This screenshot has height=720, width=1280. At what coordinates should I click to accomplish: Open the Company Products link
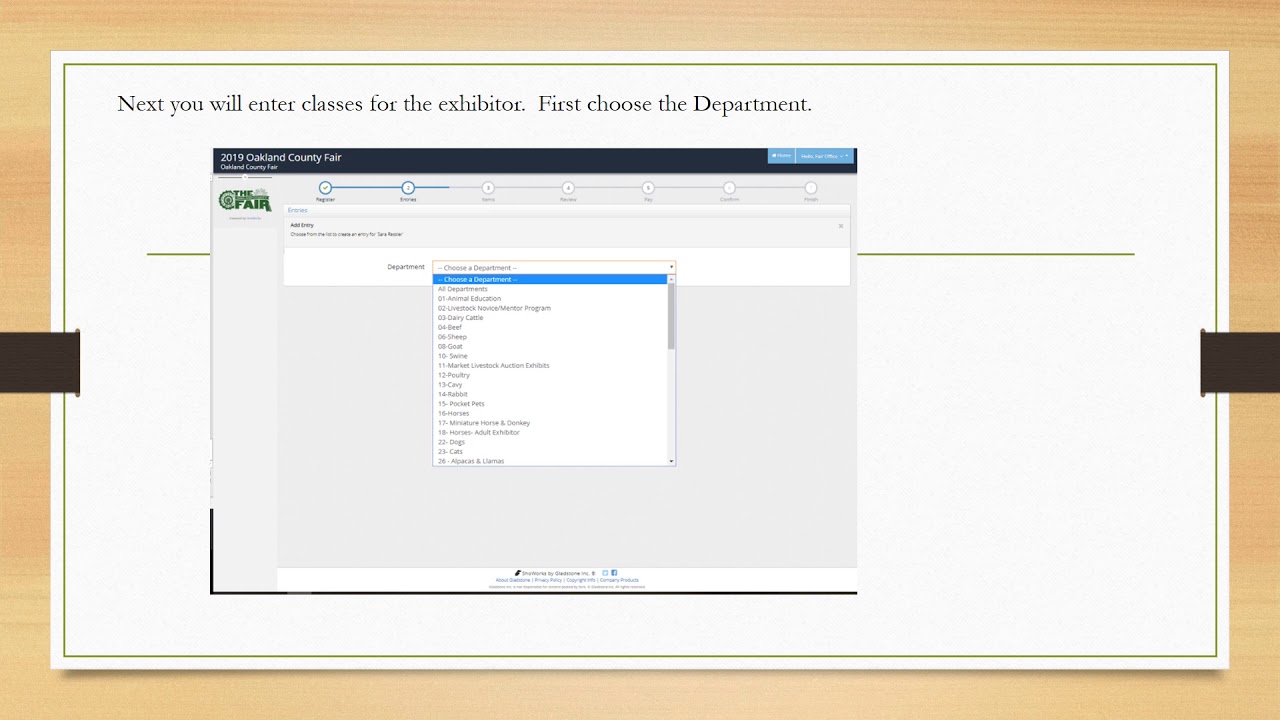coord(619,580)
